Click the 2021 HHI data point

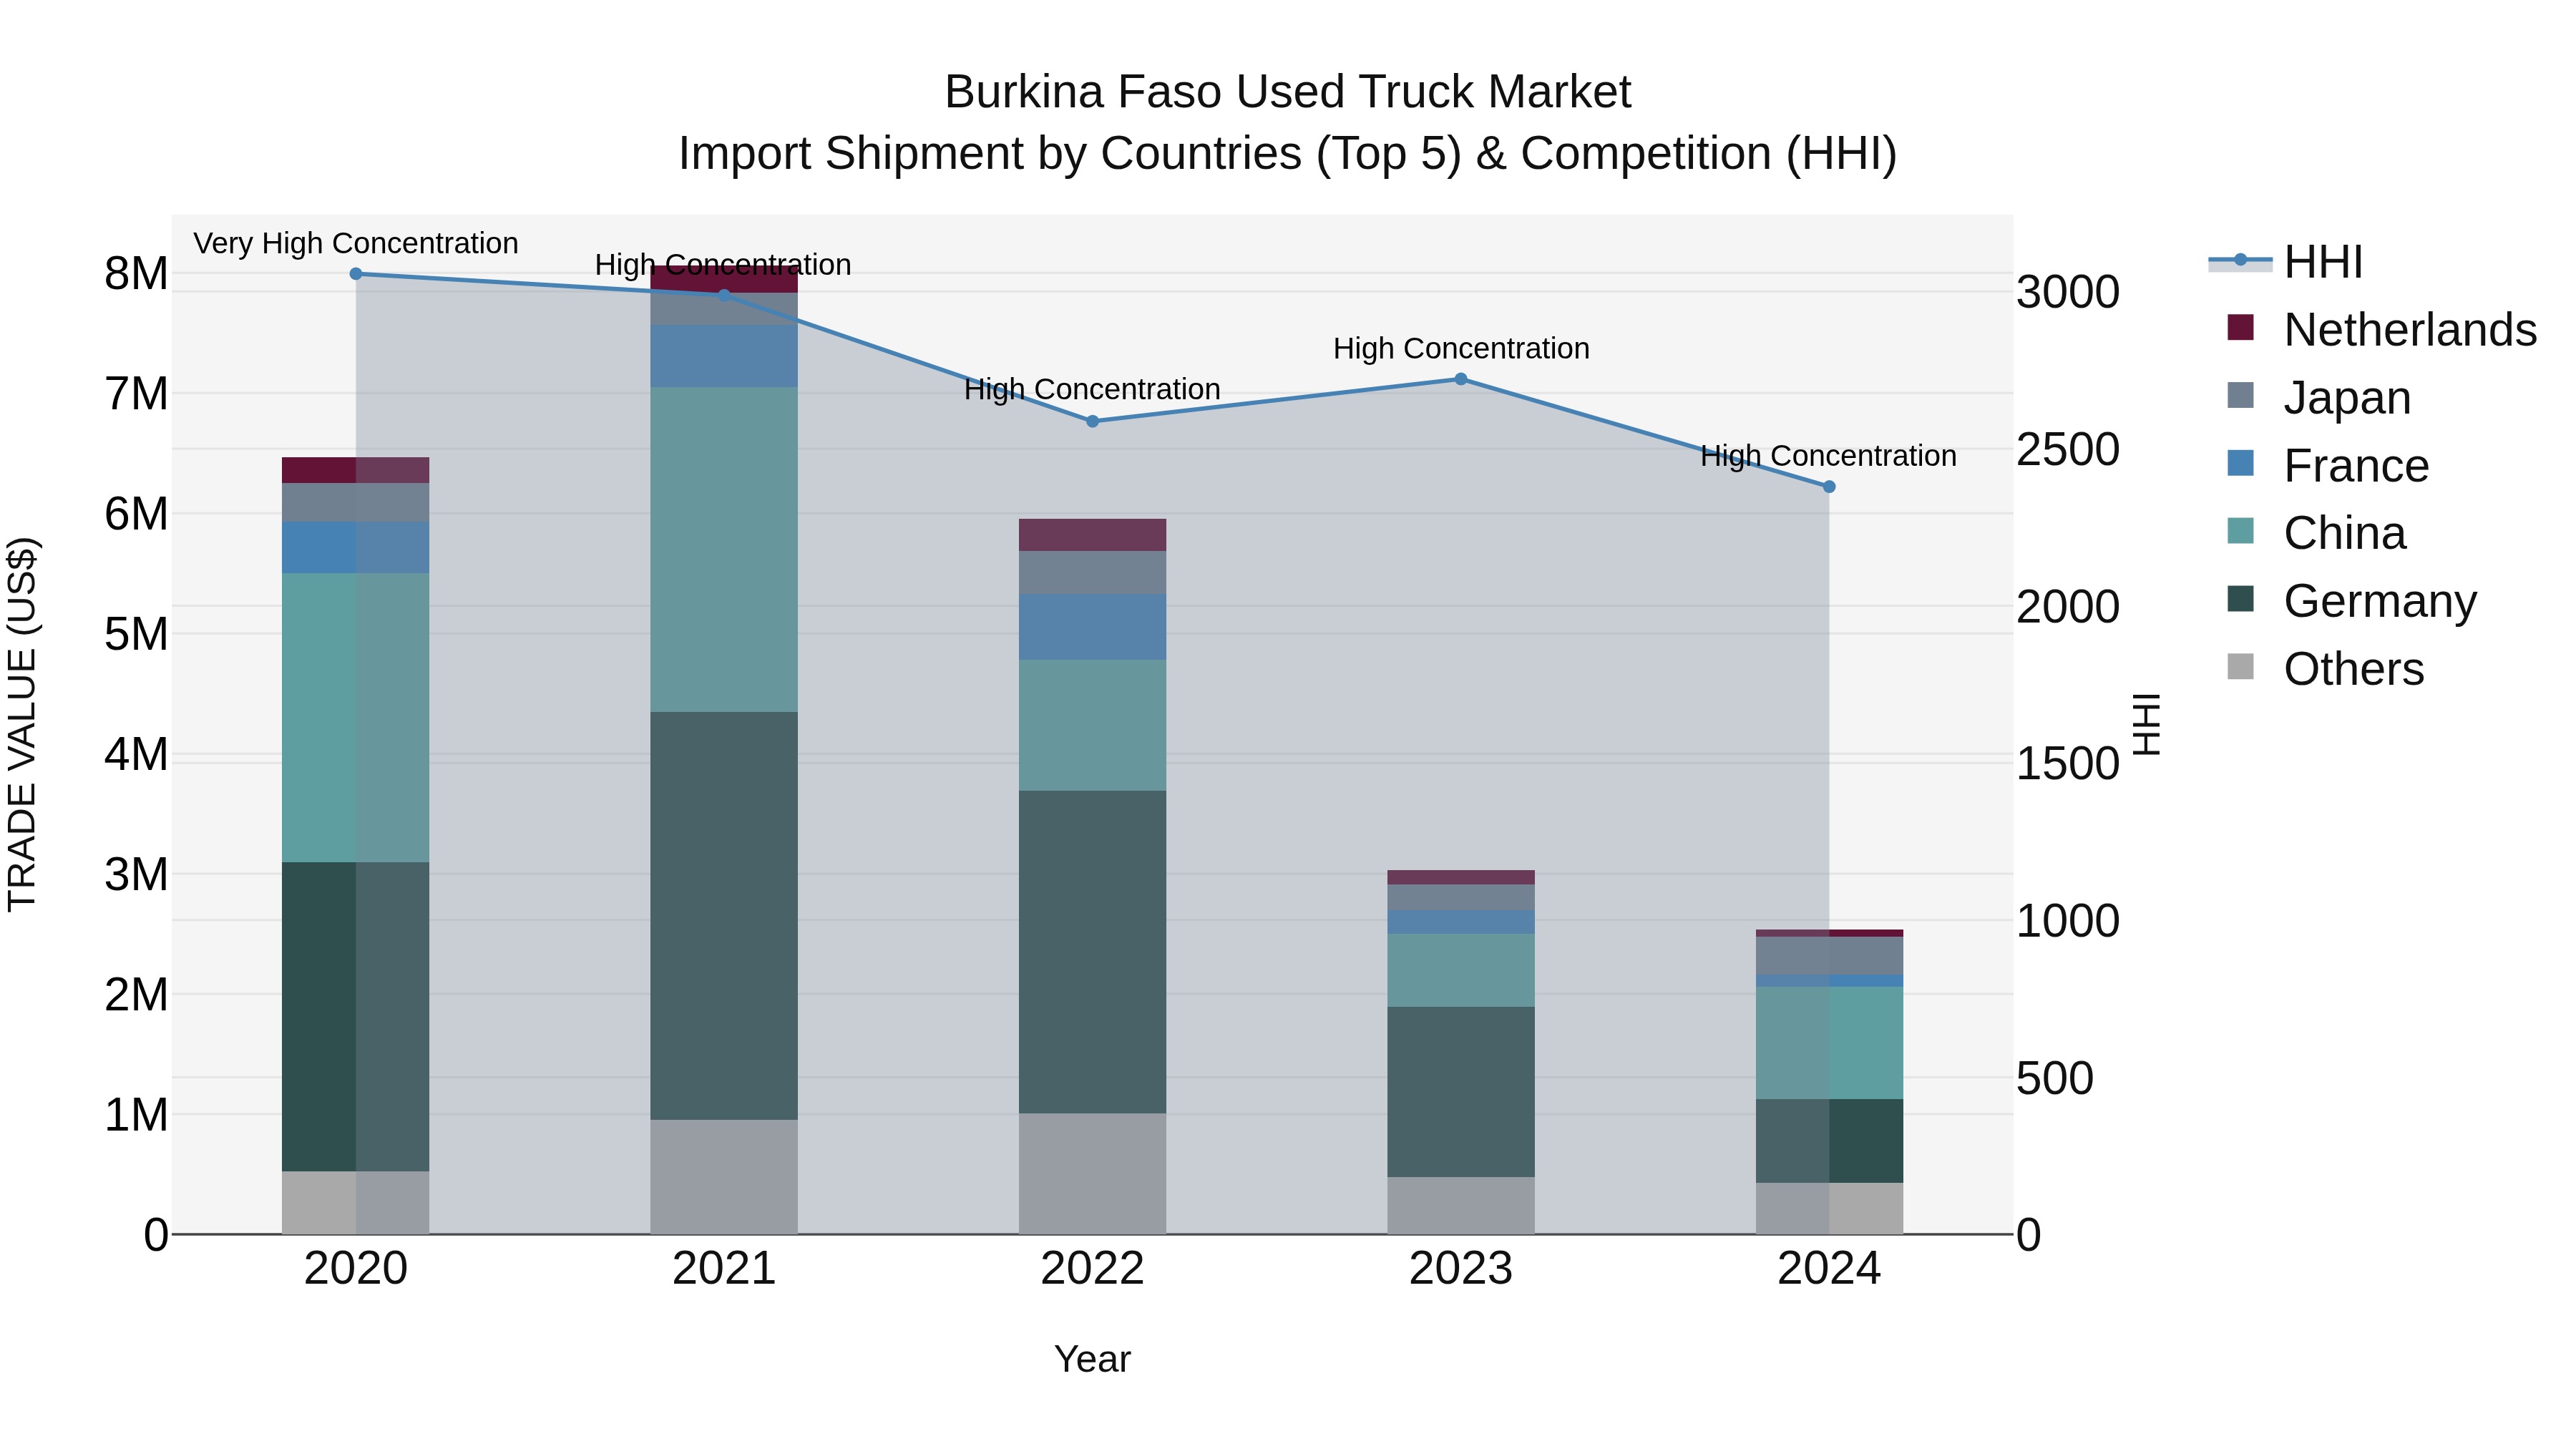coord(724,295)
